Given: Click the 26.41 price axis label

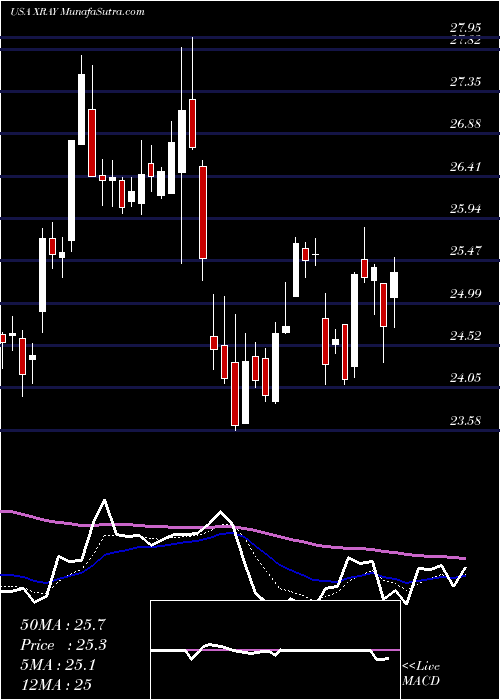Looking at the screenshot, I should click(465, 167).
